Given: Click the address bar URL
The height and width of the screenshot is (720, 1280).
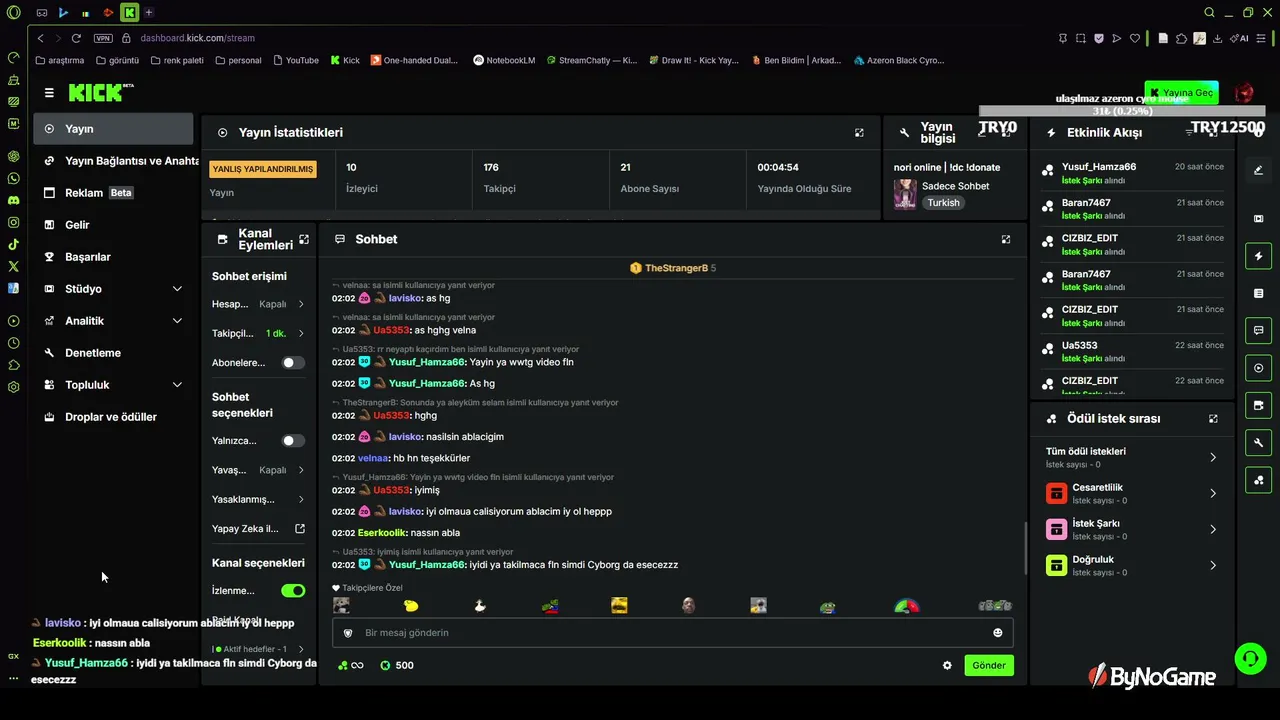Looking at the screenshot, I should click(x=198, y=38).
